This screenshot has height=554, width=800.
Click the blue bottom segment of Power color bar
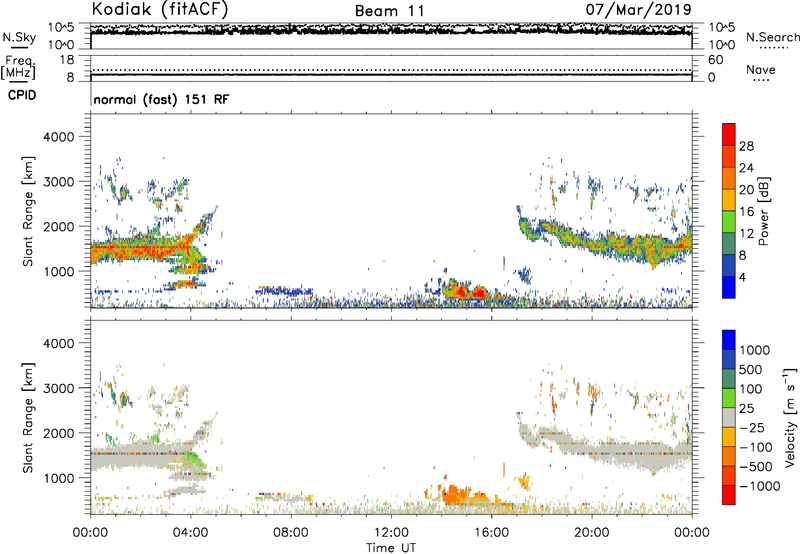point(729,287)
